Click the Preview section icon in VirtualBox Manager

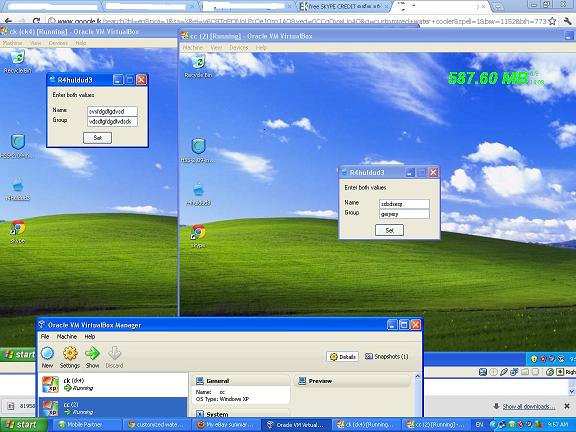coord(302,381)
